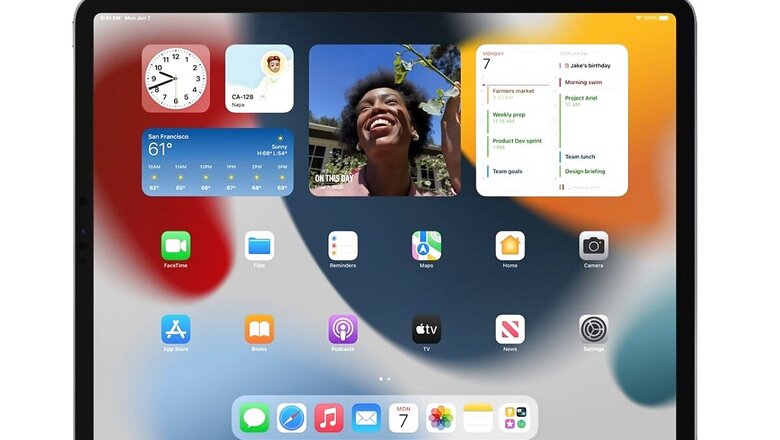Open Calendar icon in the dock
This screenshot has height=440, width=780.
click(403, 418)
